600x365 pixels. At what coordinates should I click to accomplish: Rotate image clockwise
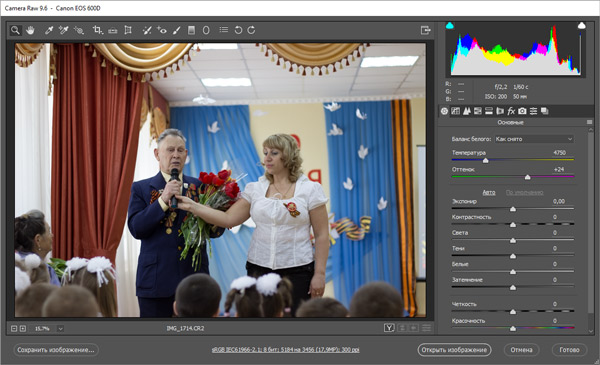coord(251,30)
